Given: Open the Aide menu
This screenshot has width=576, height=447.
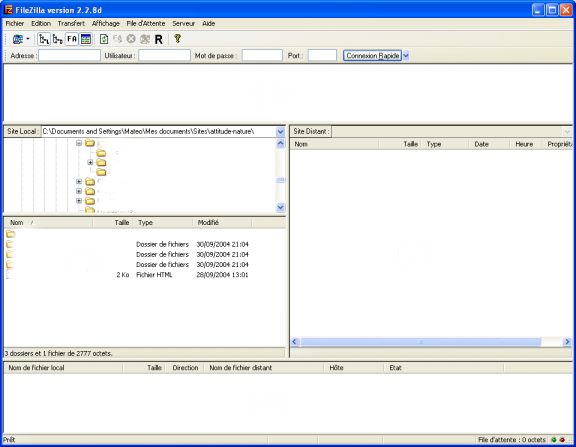Looking at the screenshot, I should pyautogui.click(x=209, y=24).
